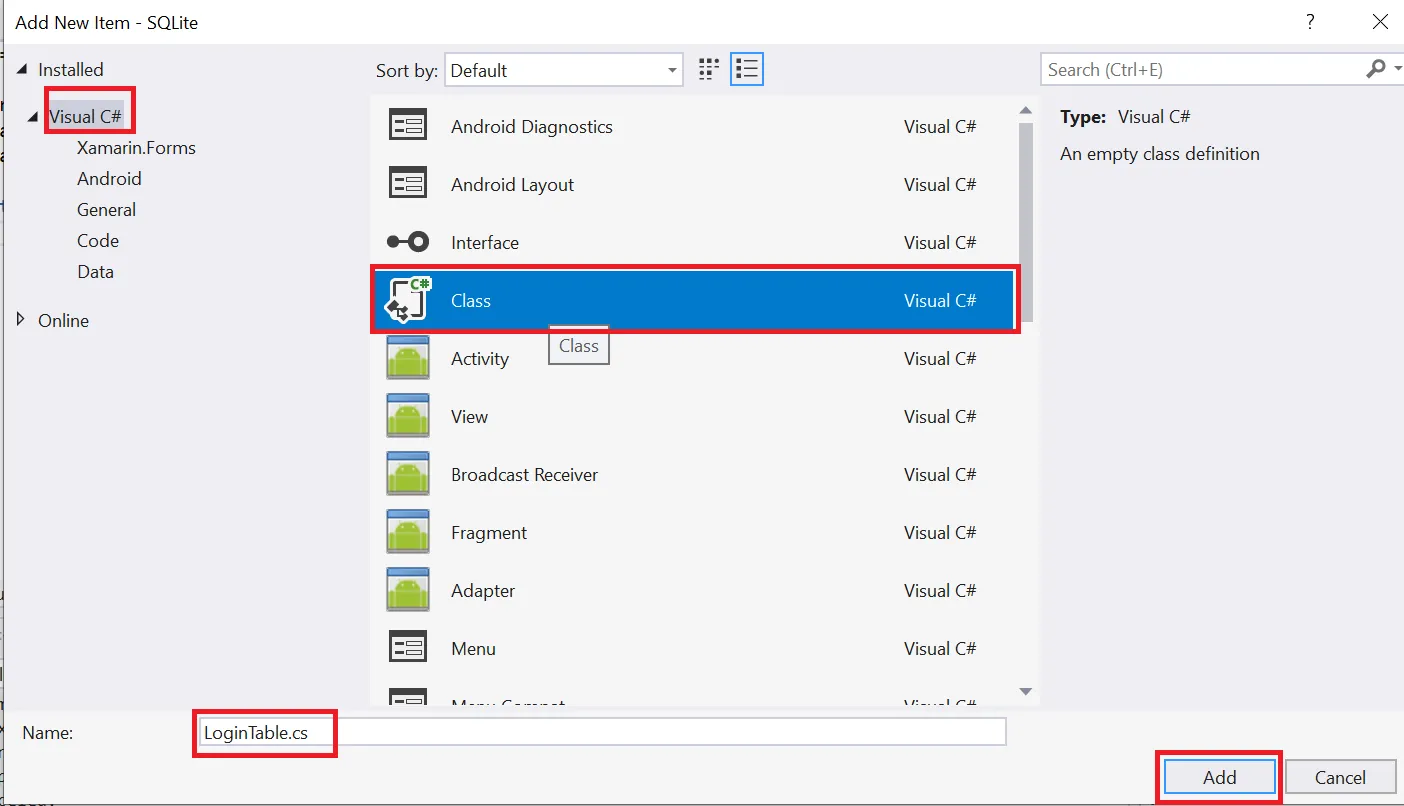Click the Name input field
Screen dimensions: 1404x806
(x=601, y=732)
